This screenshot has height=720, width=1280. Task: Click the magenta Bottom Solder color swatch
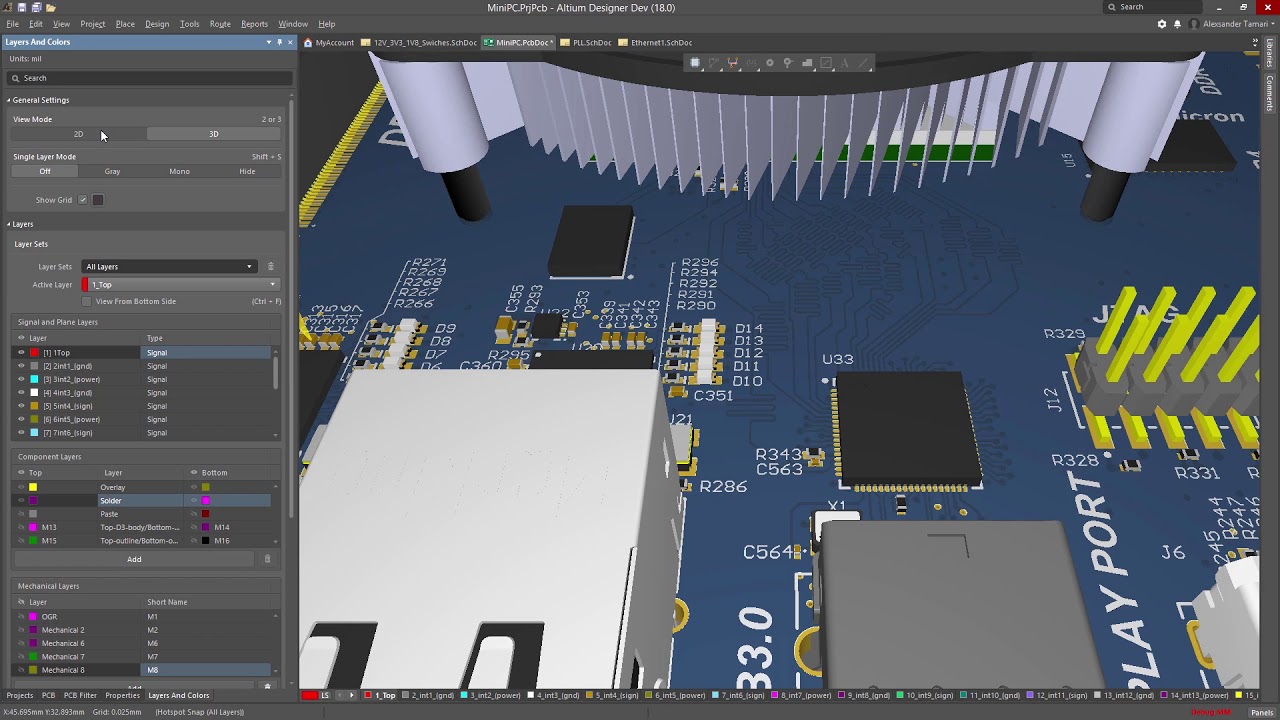(205, 500)
